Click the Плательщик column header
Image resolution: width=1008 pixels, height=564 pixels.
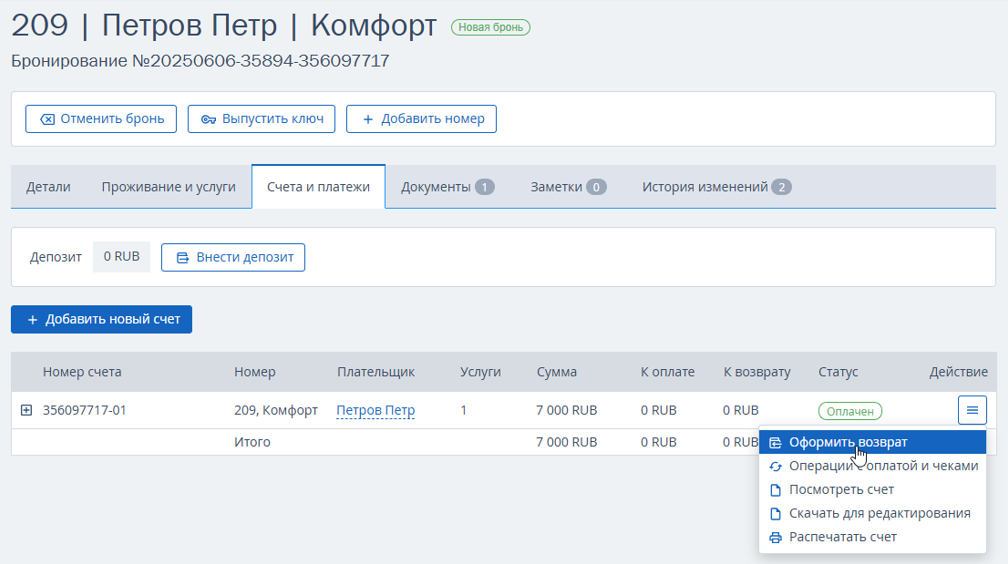tap(375, 372)
